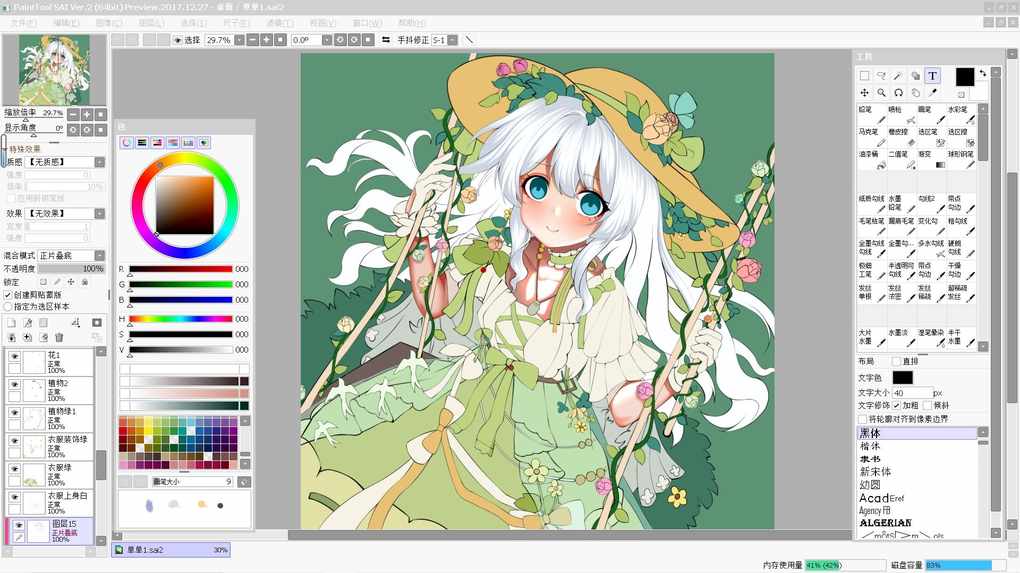
Task: Adjust the 不透明度 opacity slider
Action: click(71, 269)
